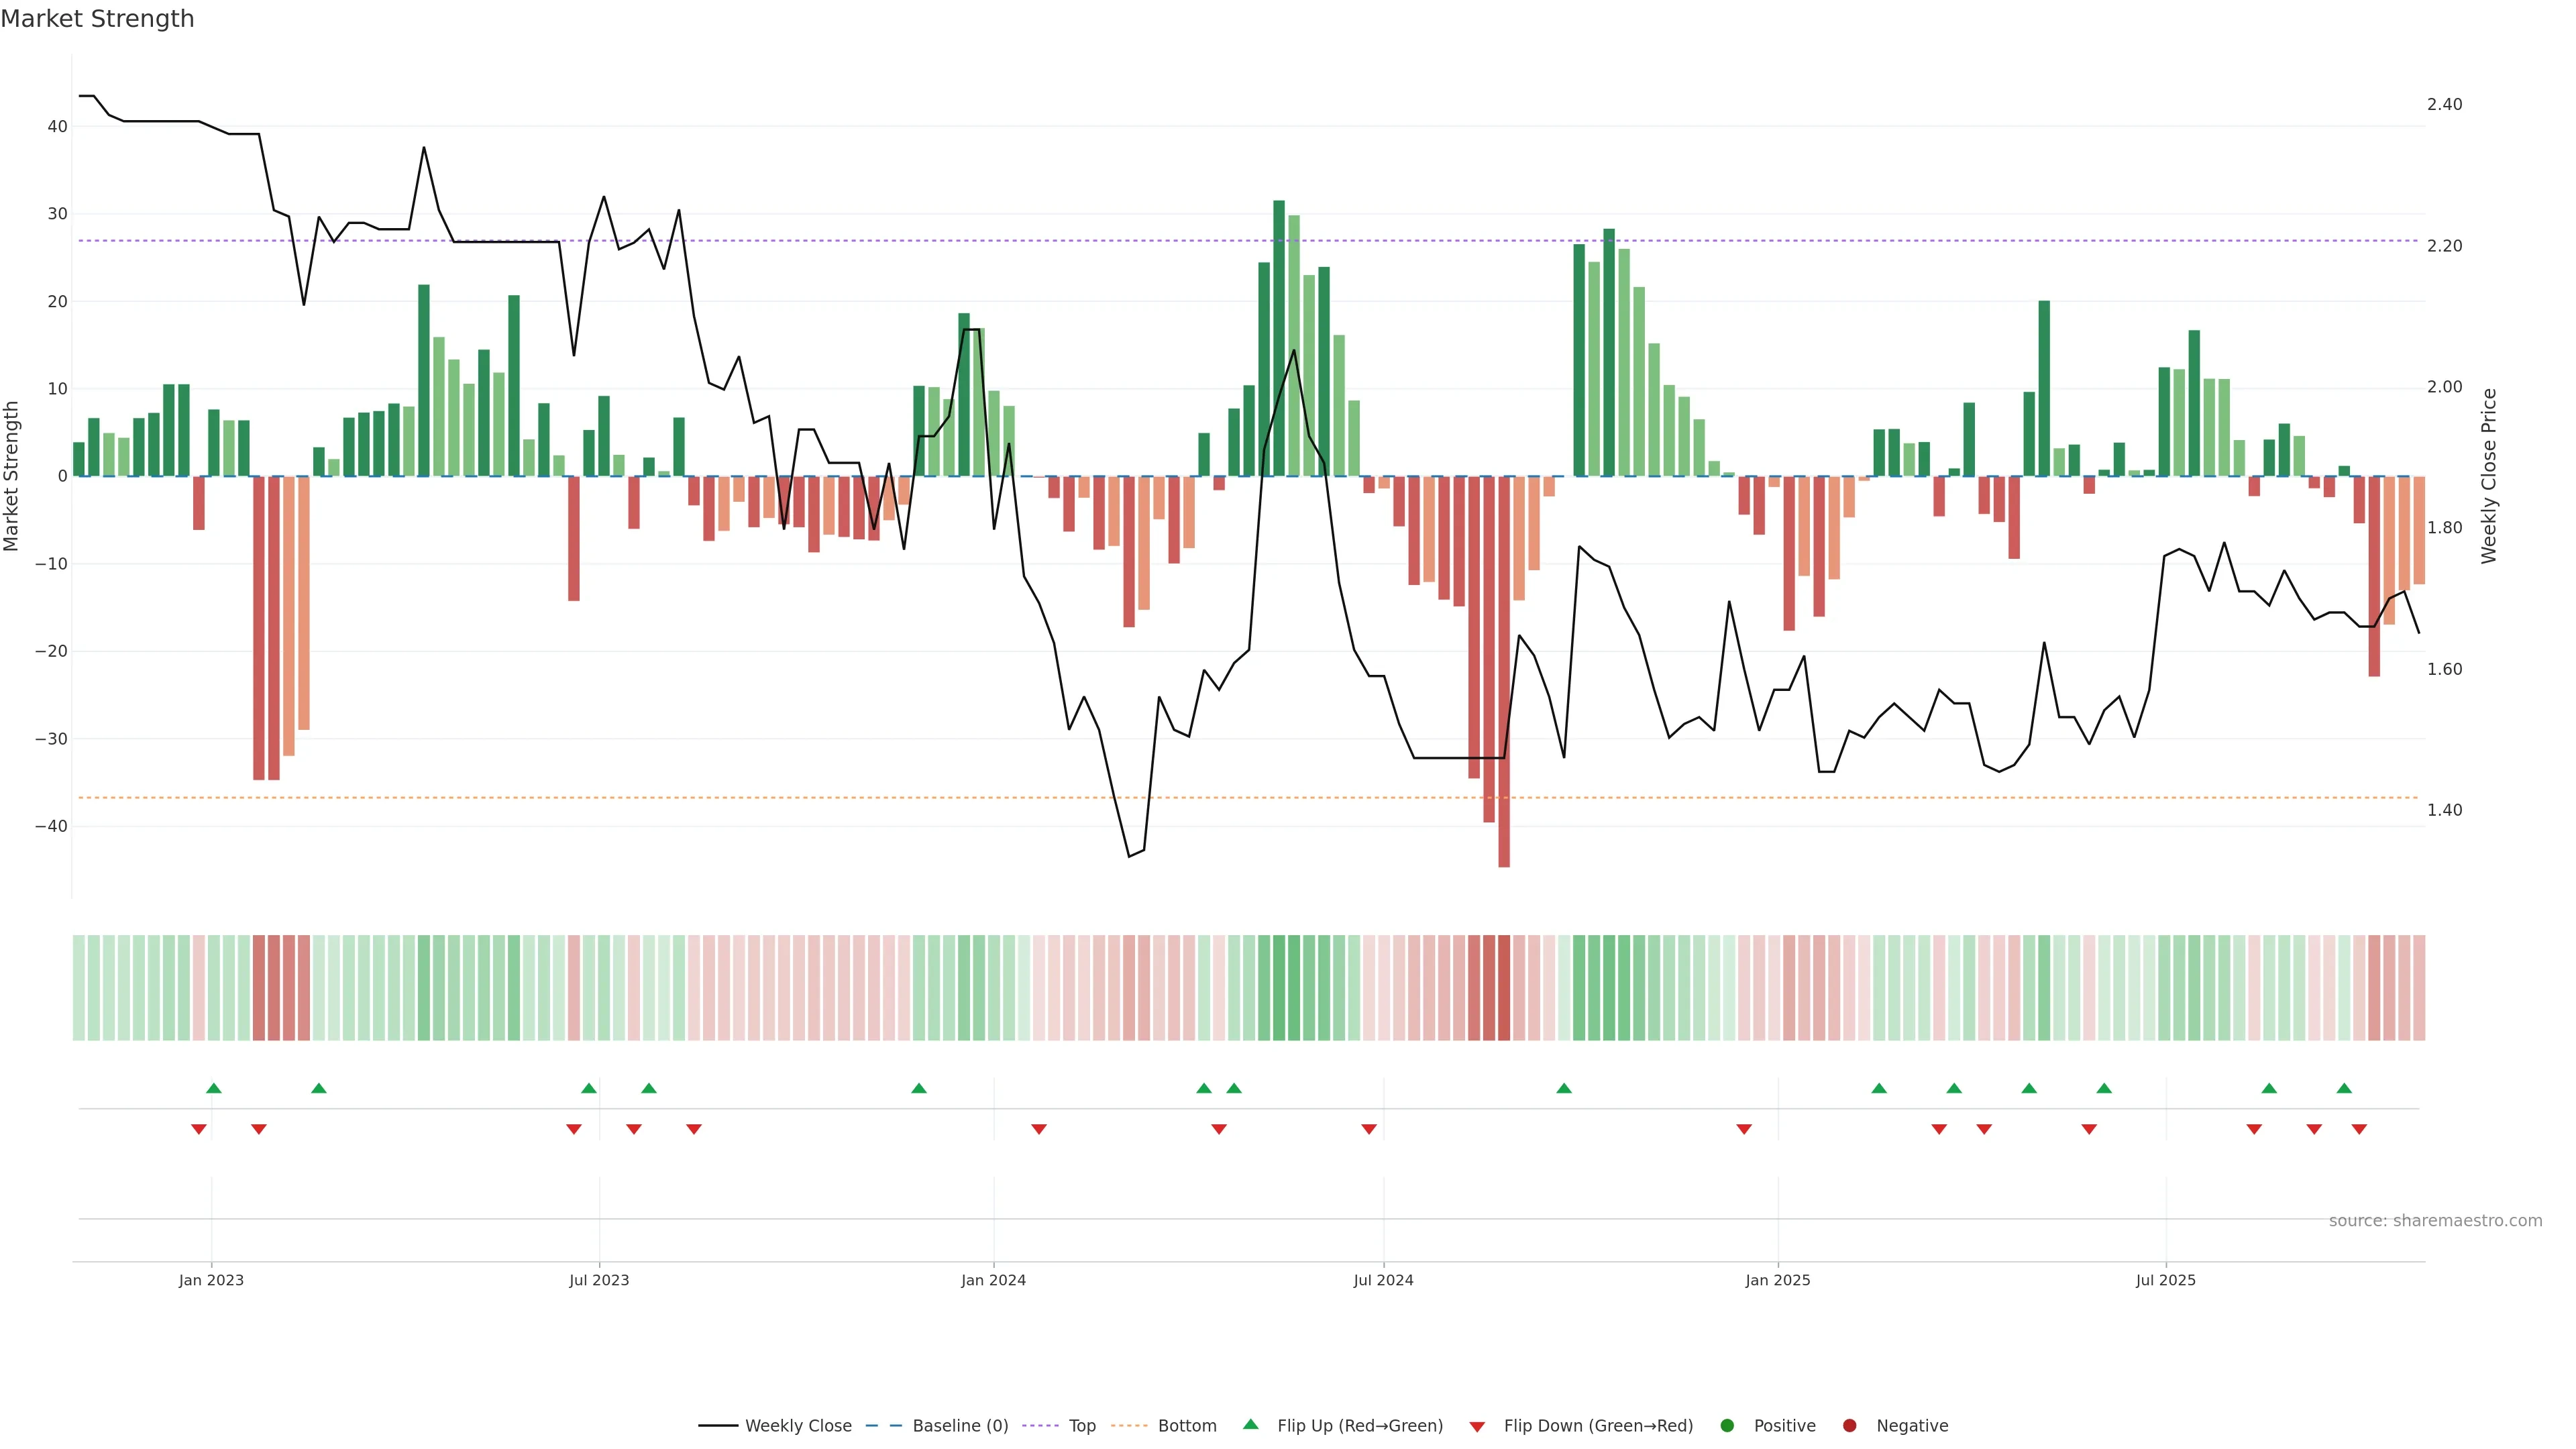This screenshot has height=1449, width=2576.
Task: Click the rightmost red flip-down triangle marker
Action: [x=2359, y=1129]
